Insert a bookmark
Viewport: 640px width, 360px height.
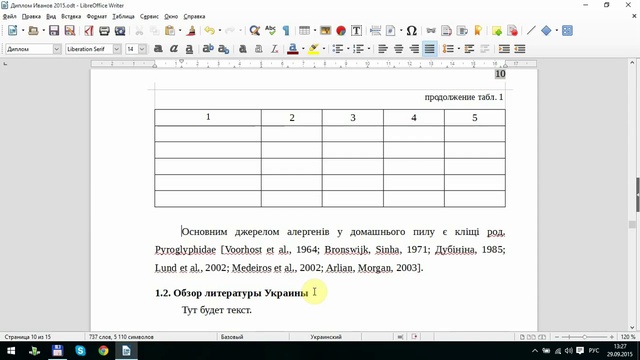(478, 31)
